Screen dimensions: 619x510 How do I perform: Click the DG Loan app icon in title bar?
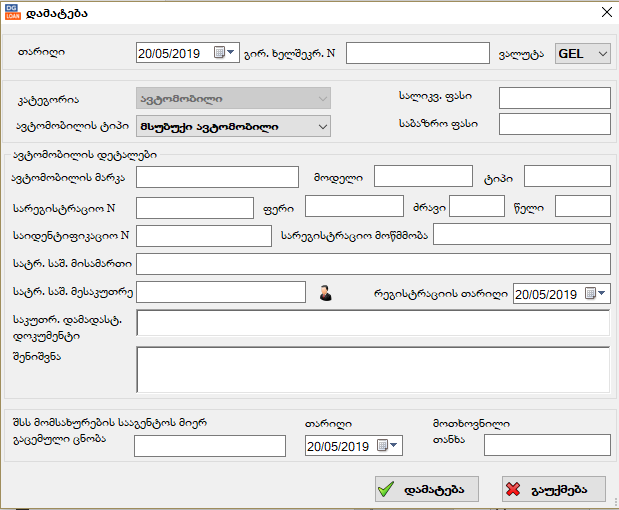tap(13, 13)
